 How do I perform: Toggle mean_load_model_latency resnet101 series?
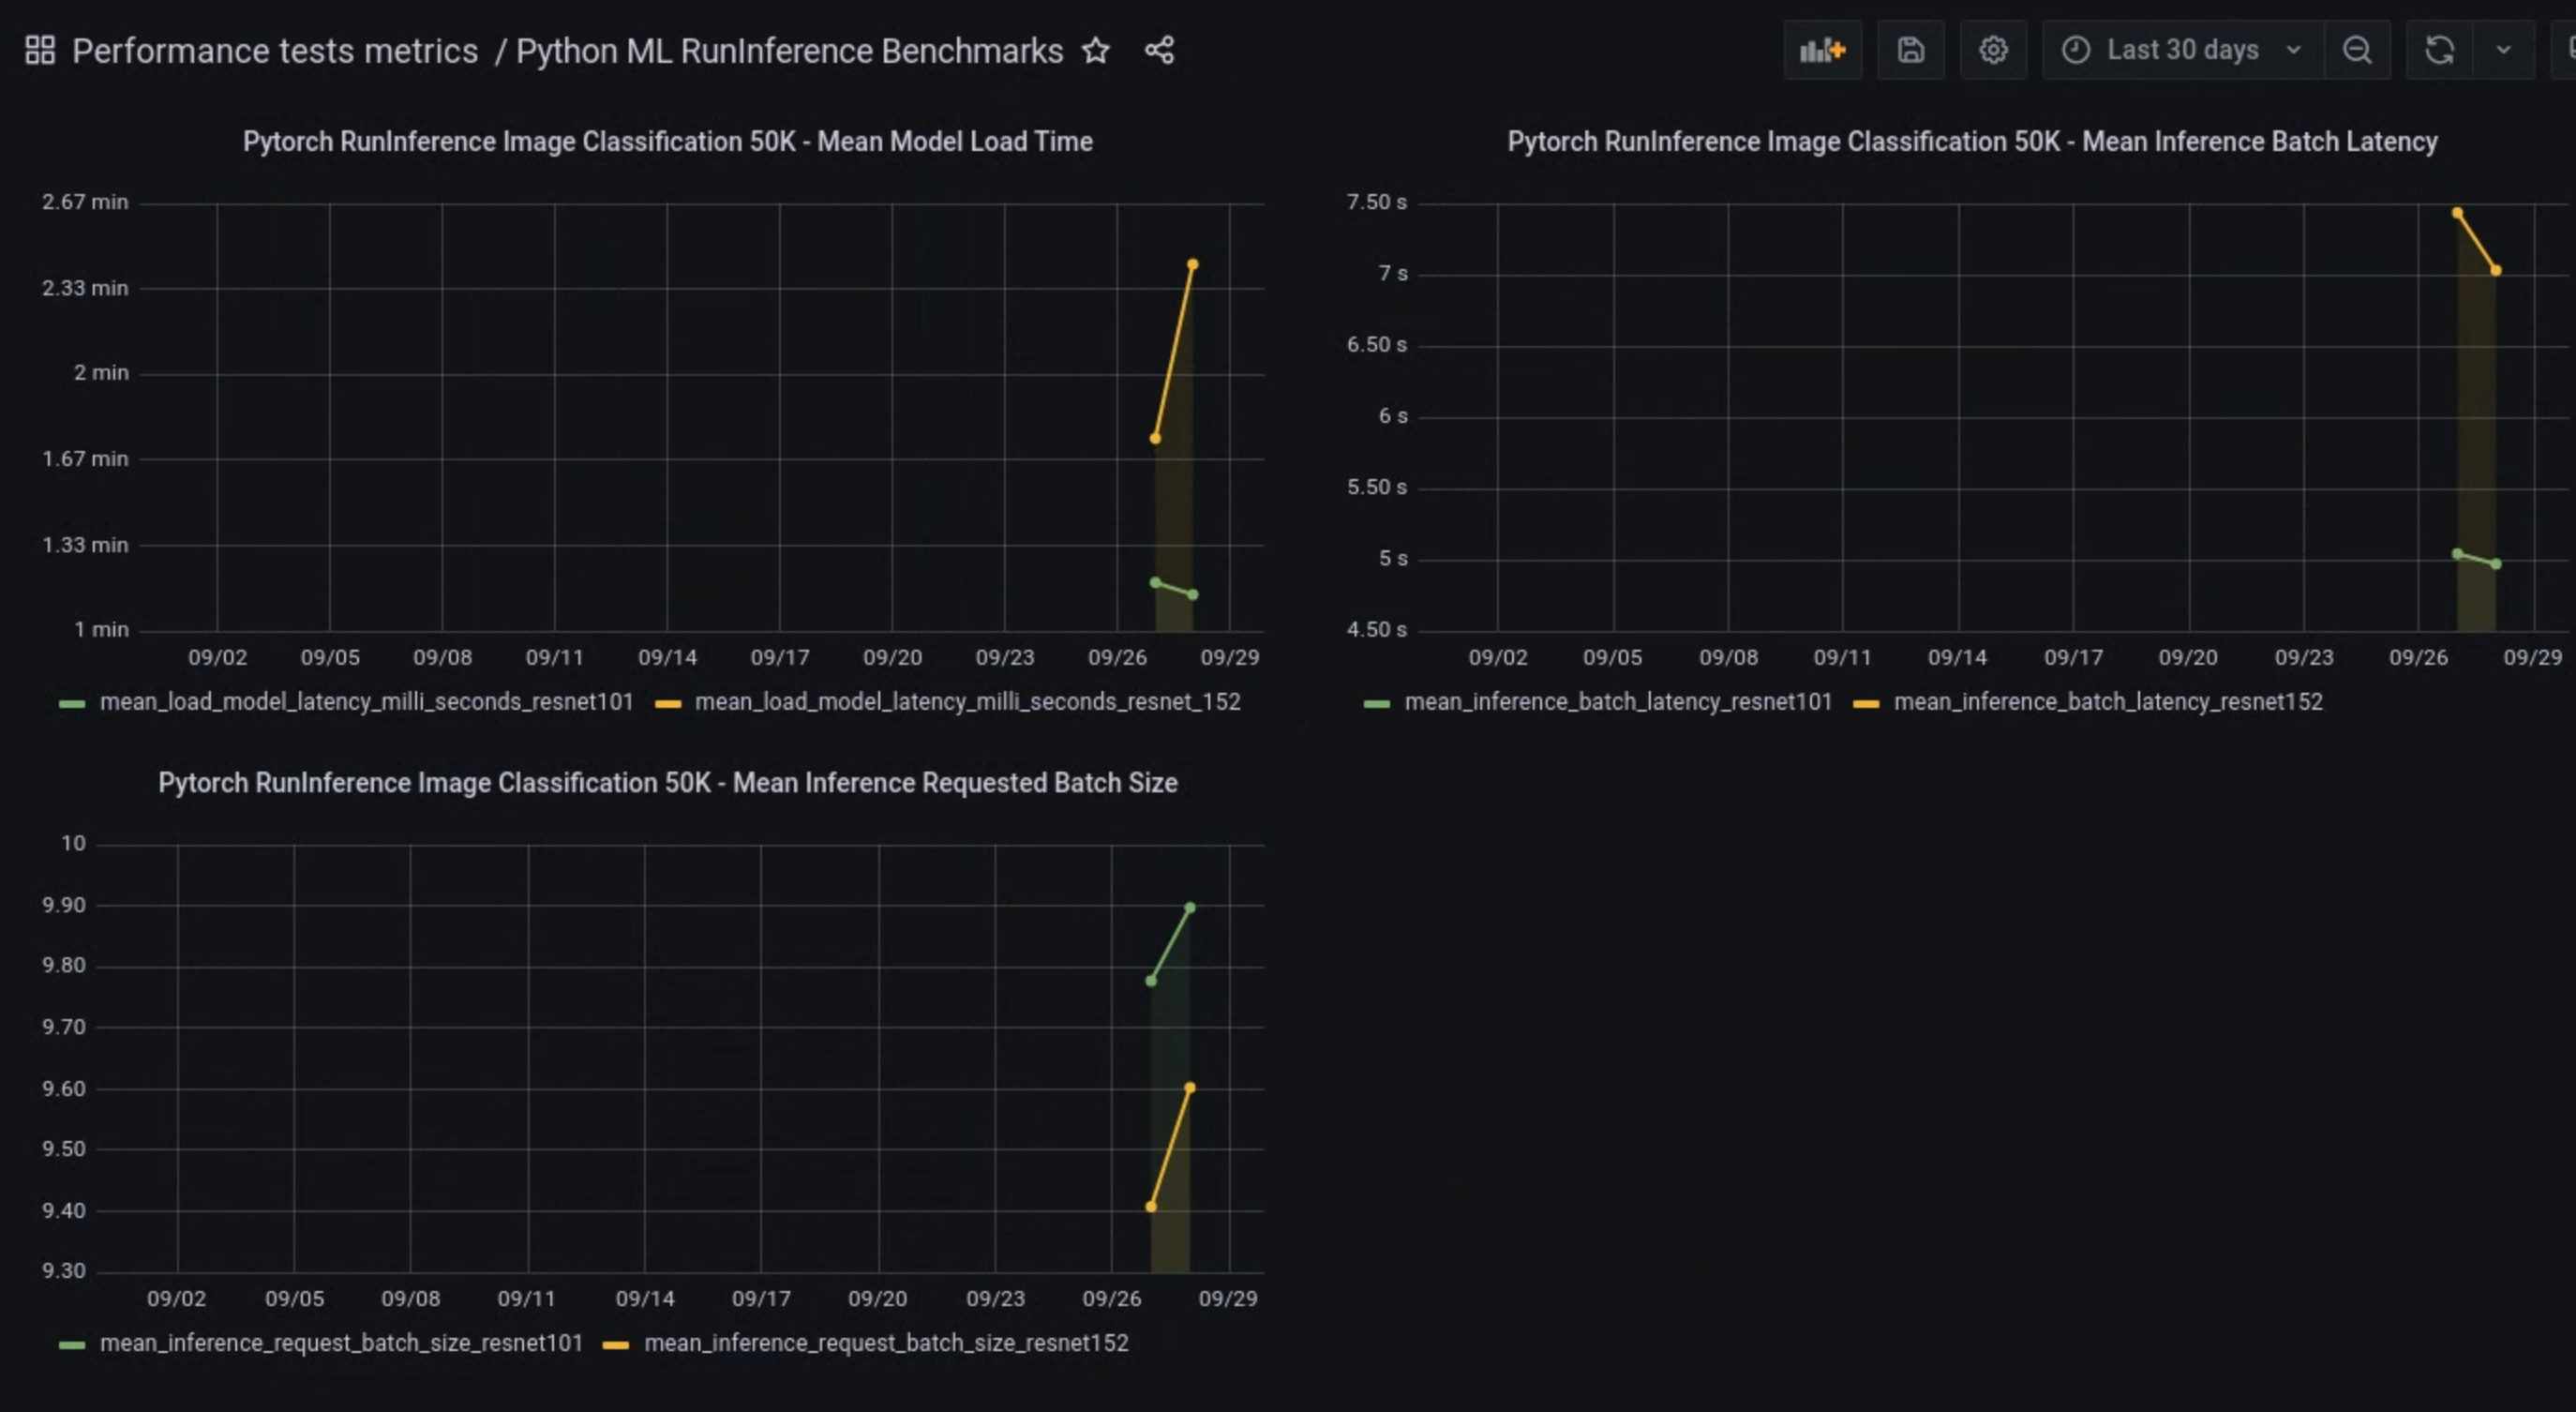366,702
